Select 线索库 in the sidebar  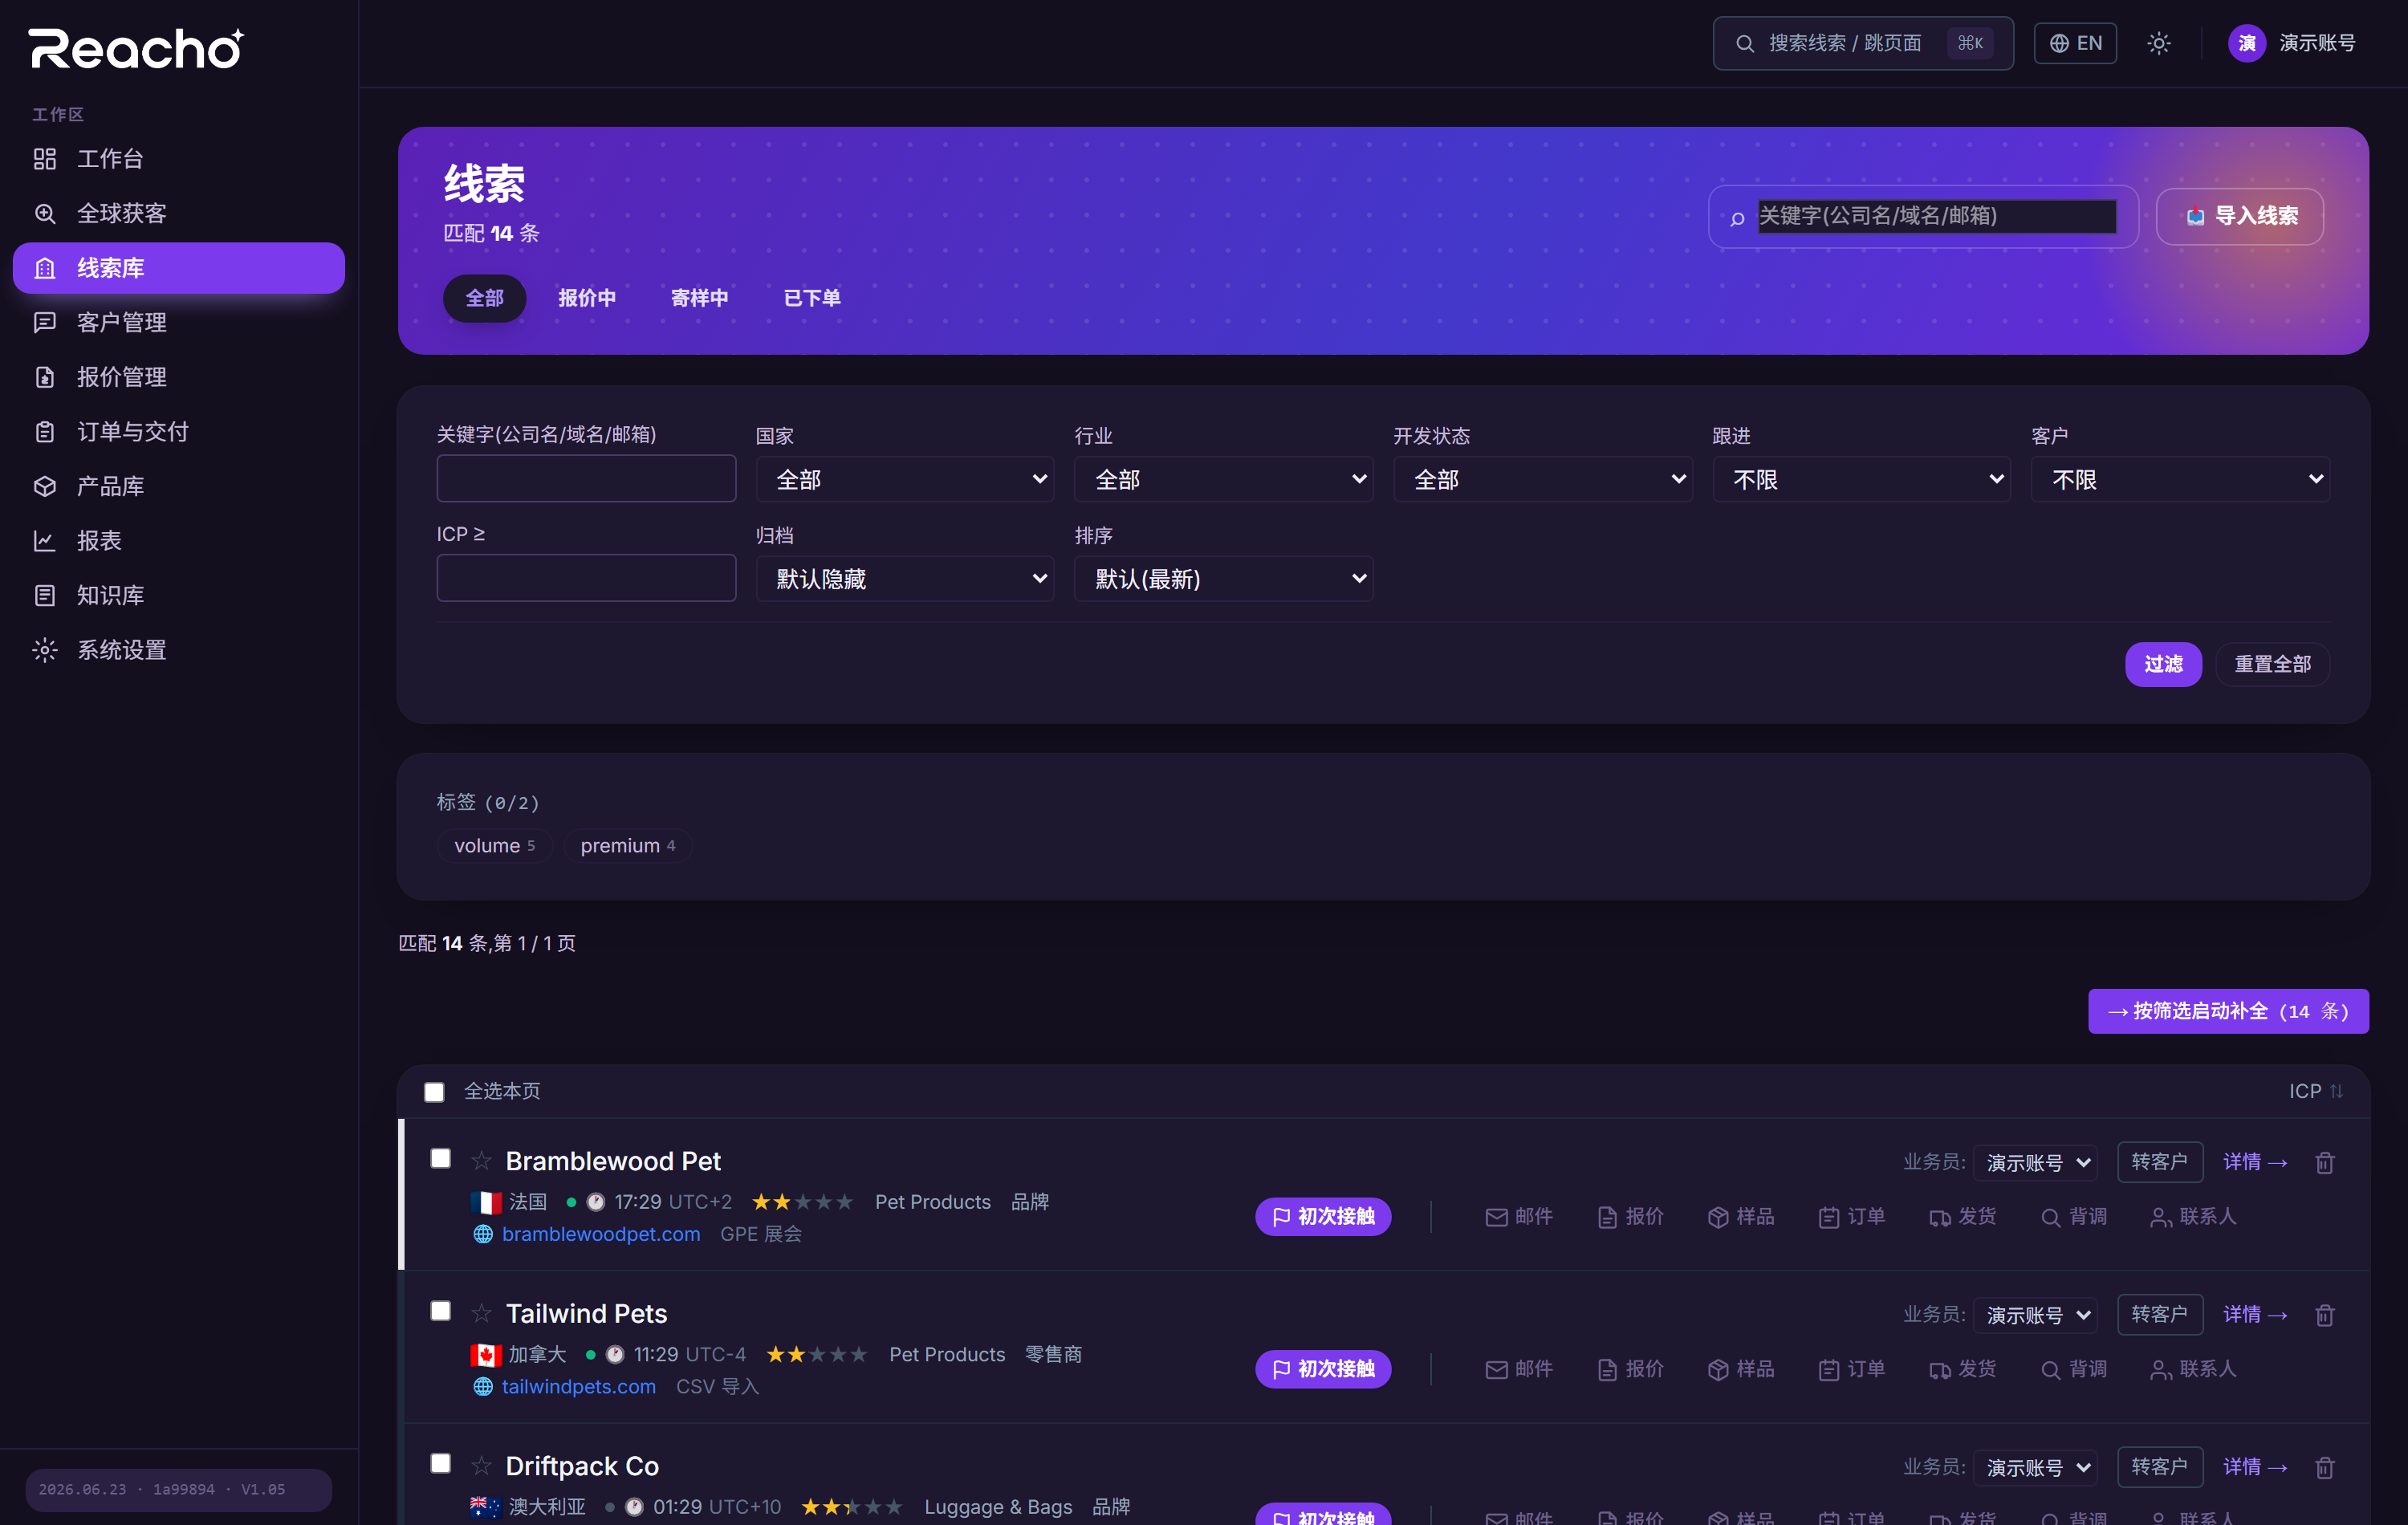pyautogui.click(x=178, y=268)
